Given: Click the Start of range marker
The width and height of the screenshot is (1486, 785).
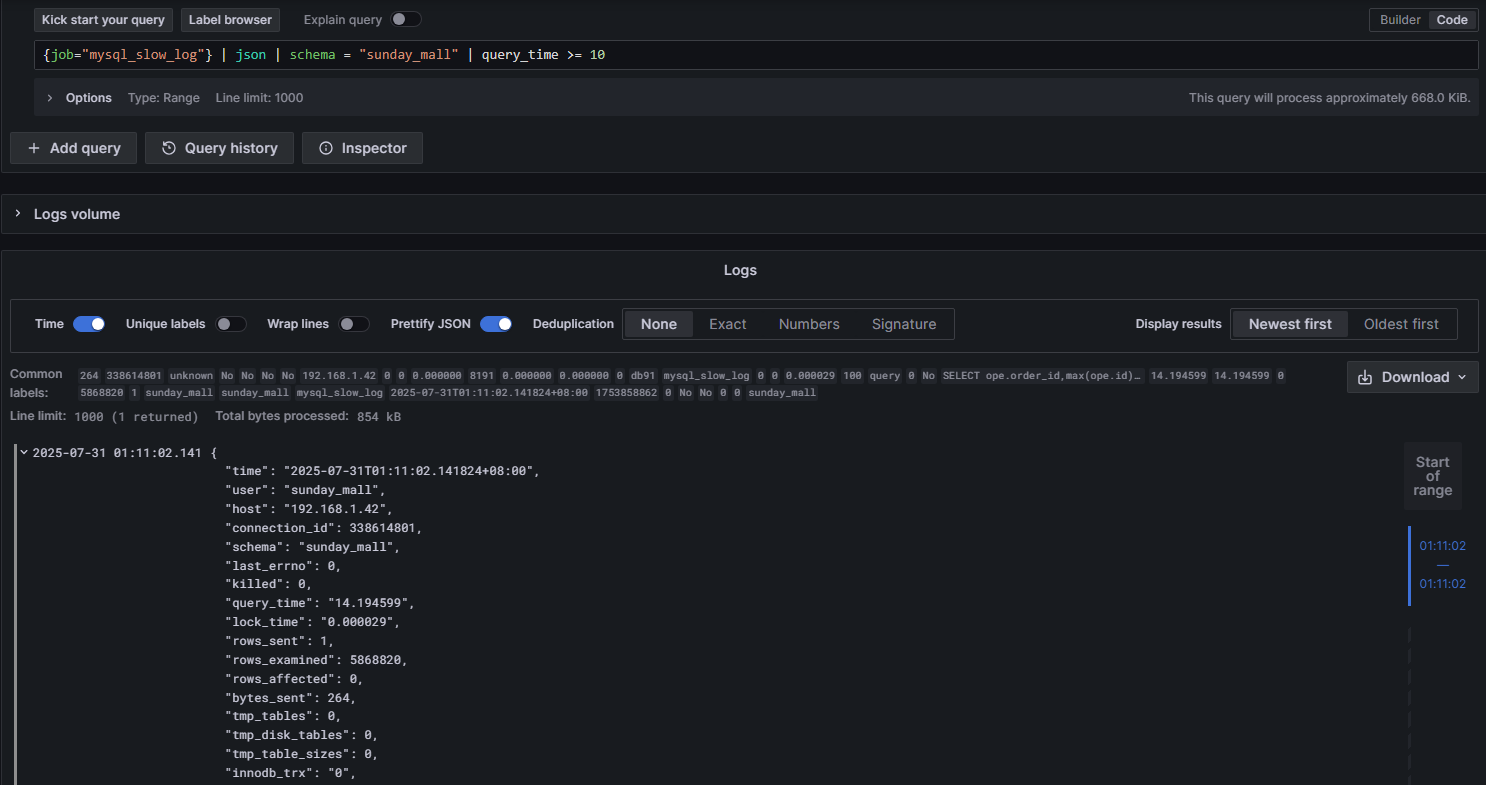Looking at the screenshot, I should [x=1432, y=476].
